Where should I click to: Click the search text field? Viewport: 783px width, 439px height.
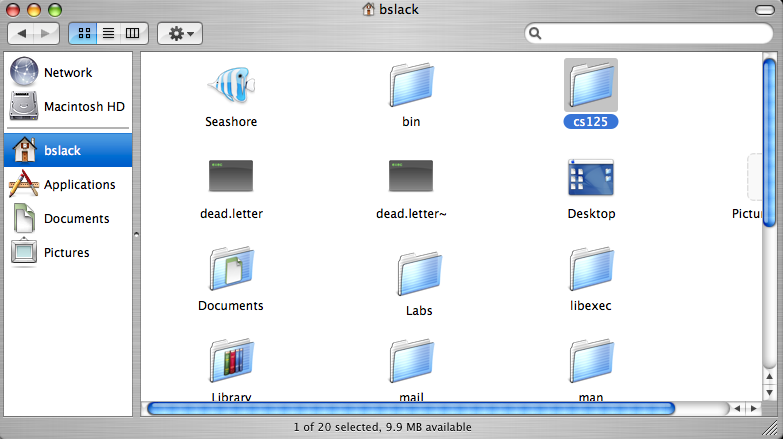pyautogui.click(x=650, y=34)
